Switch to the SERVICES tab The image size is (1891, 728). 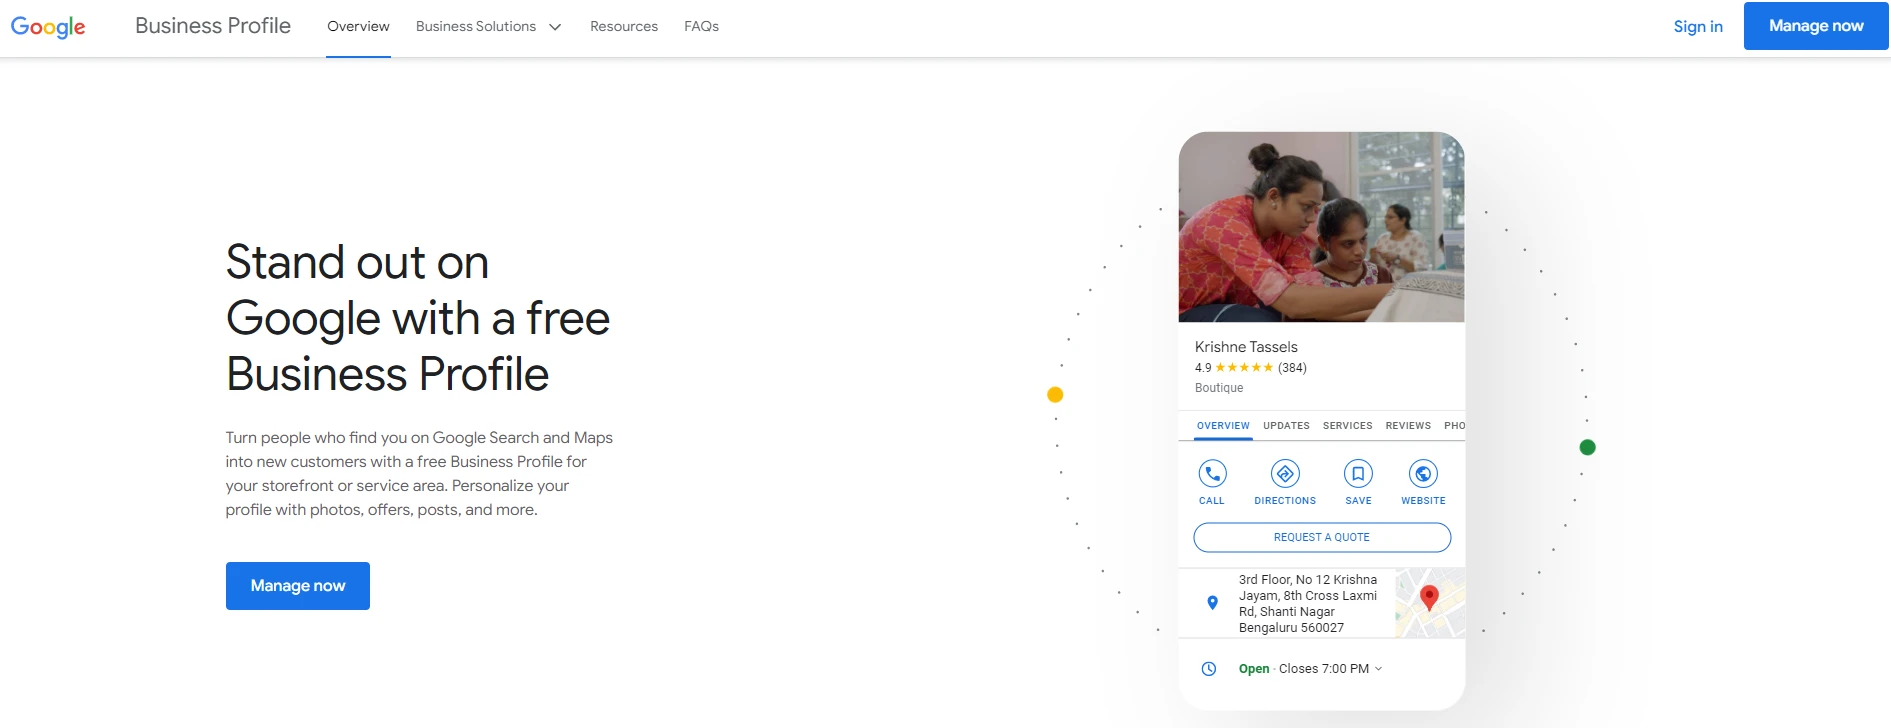click(x=1347, y=426)
